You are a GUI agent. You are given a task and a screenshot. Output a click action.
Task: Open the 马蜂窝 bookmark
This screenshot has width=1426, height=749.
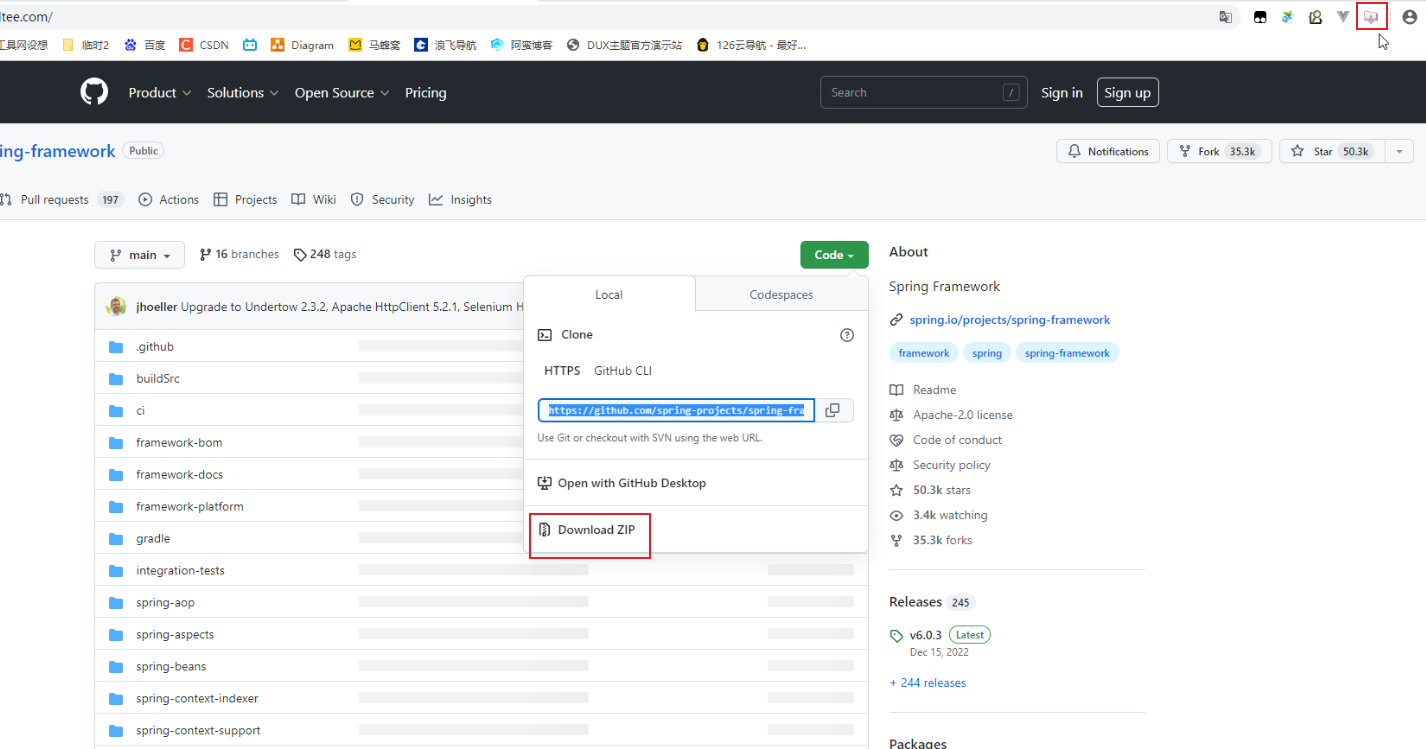click(x=374, y=45)
